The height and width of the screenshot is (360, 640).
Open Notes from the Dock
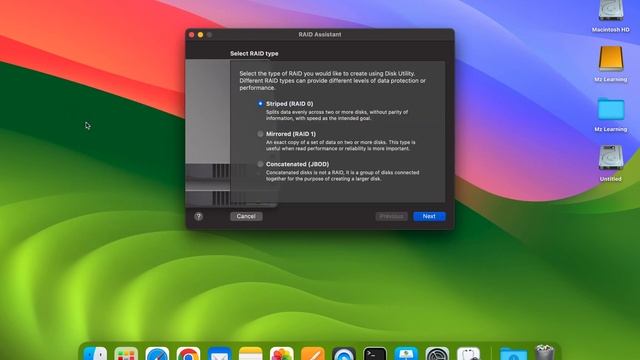coord(250,353)
